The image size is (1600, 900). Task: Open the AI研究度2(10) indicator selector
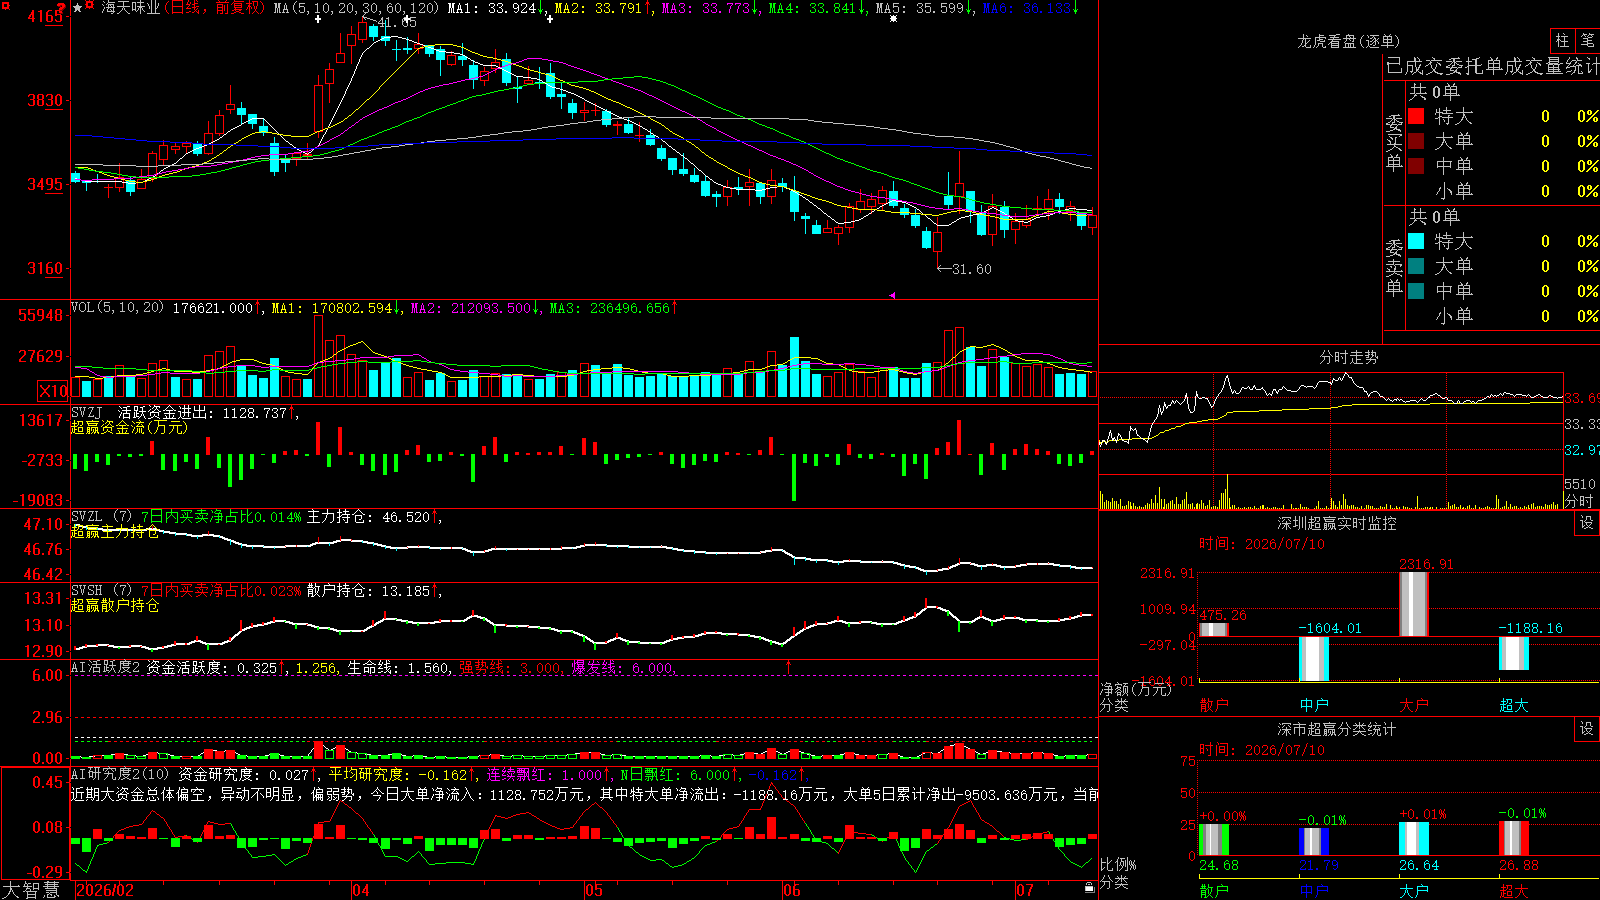coord(120,774)
